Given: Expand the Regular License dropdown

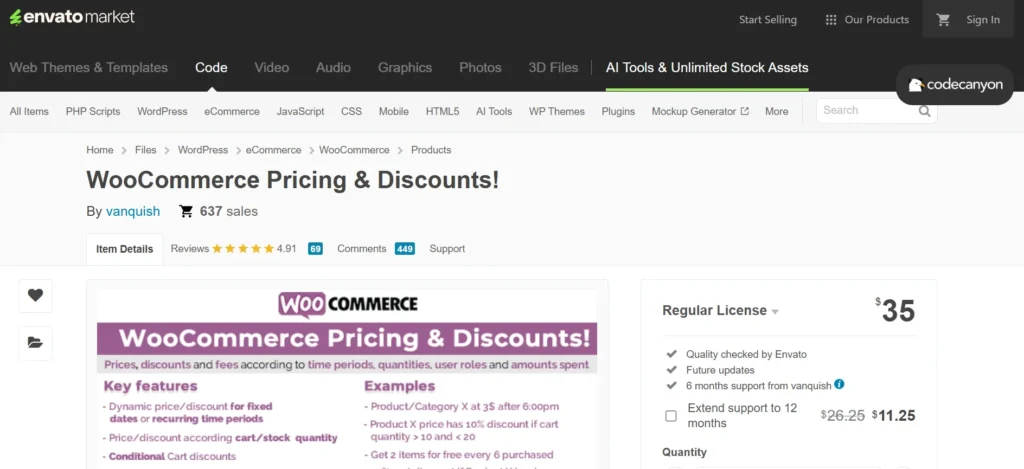Looking at the screenshot, I should coord(720,311).
